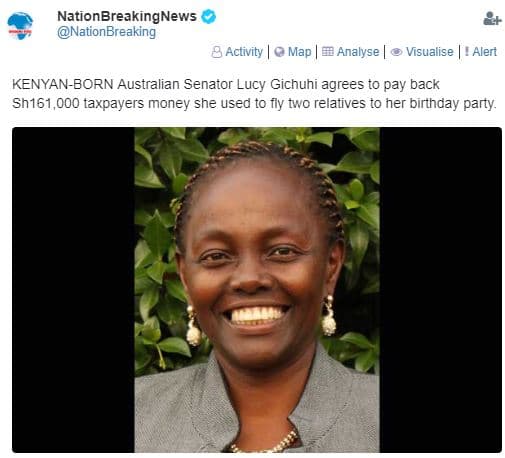Viewport: 505px width, 458px height.
Task: Follow account via add-user icon
Action: coord(492,18)
